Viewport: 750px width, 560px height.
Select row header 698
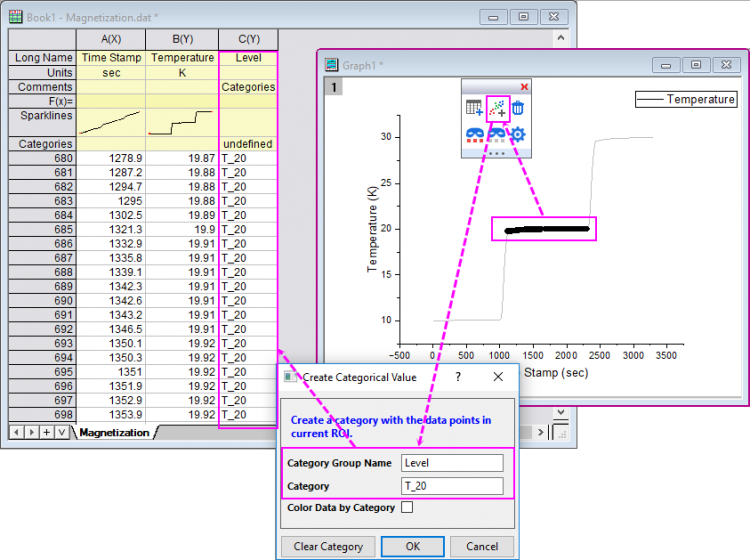click(x=43, y=415)
